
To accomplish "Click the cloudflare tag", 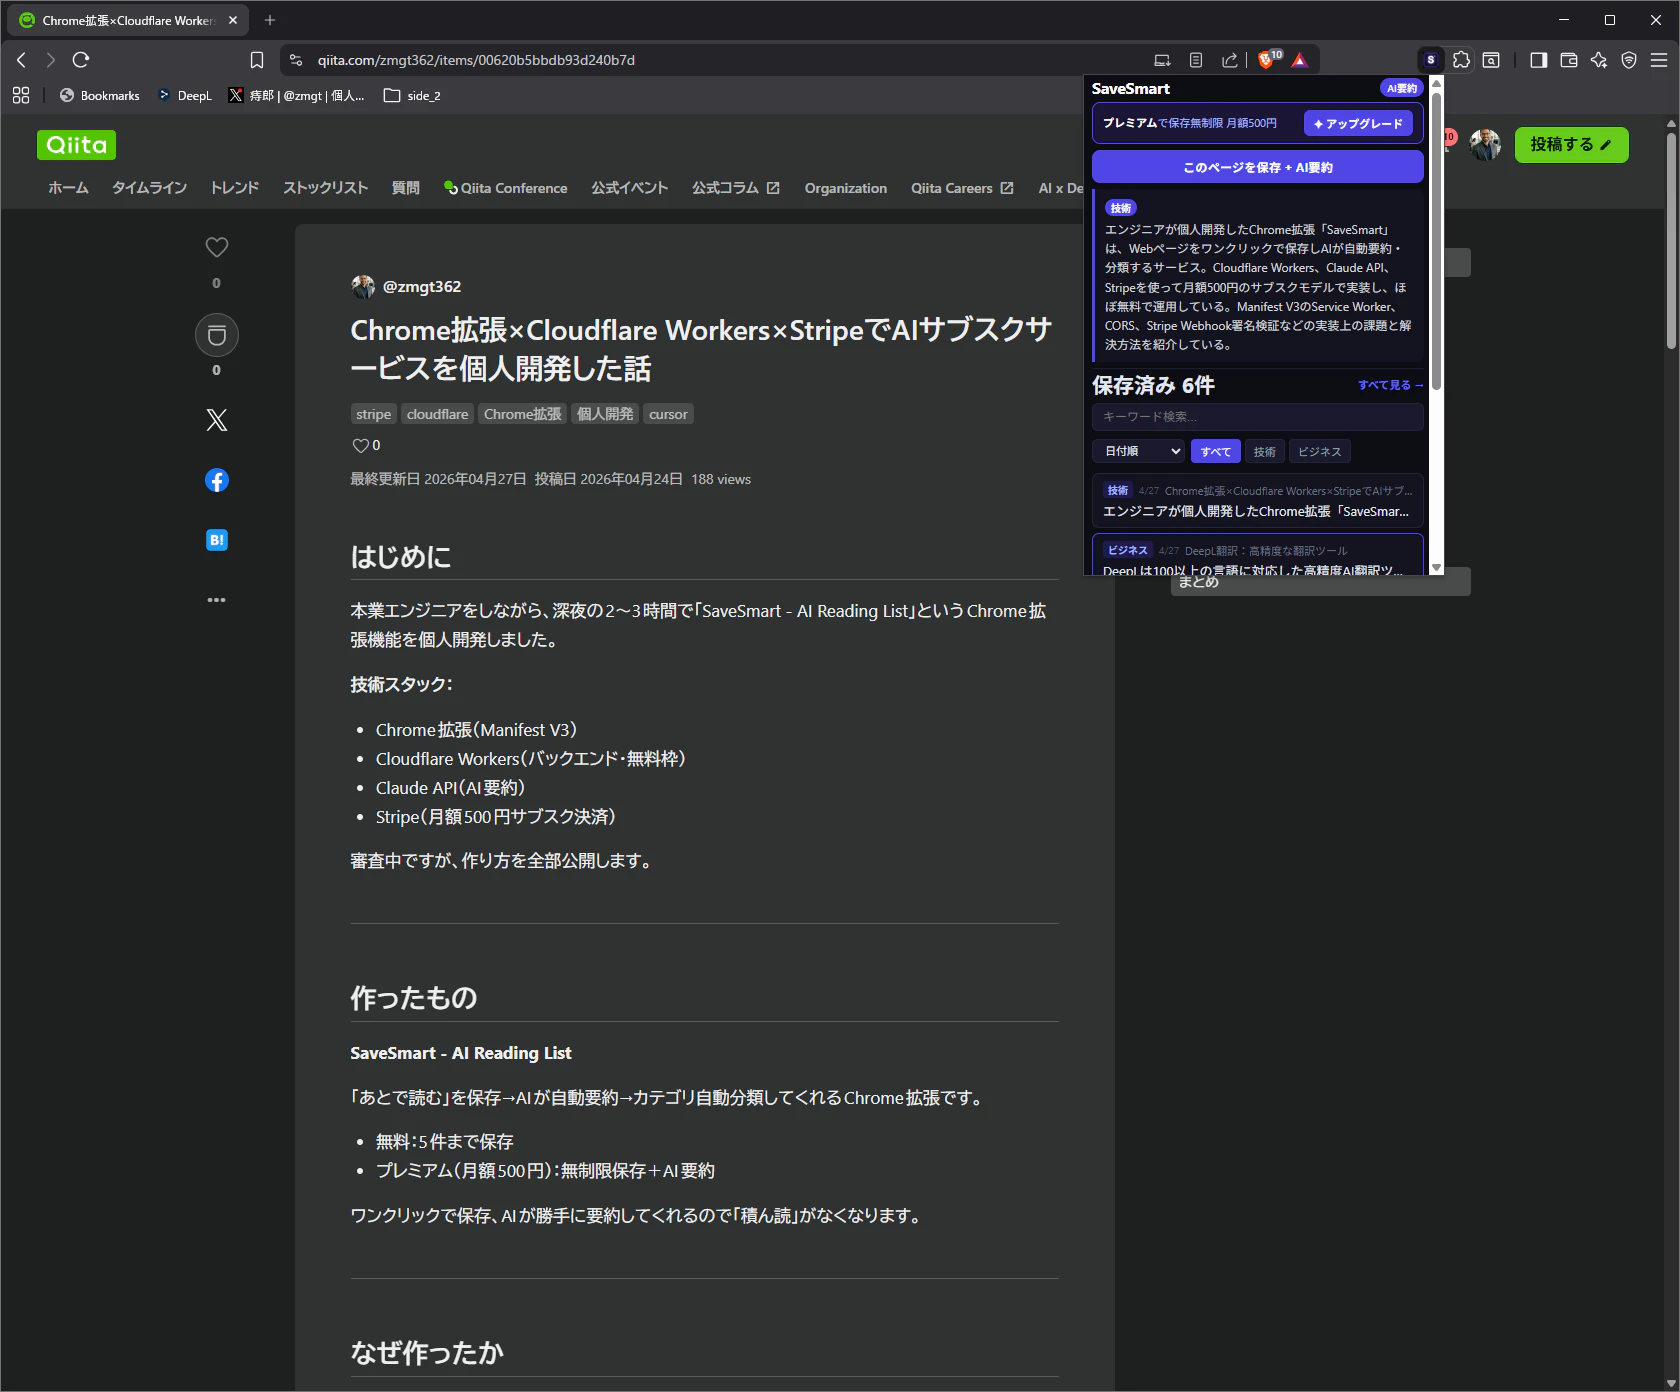I will (438, 414).
